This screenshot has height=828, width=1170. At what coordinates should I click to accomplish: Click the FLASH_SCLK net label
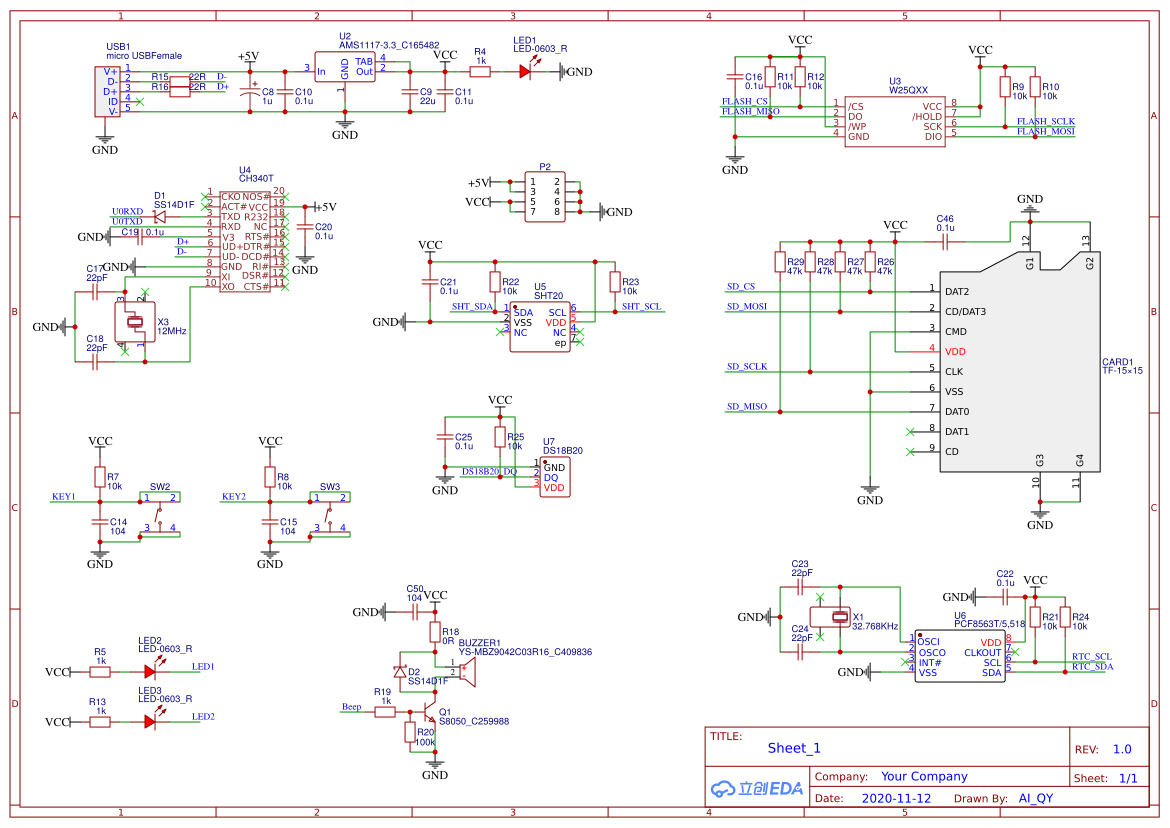coord(1046,122)
